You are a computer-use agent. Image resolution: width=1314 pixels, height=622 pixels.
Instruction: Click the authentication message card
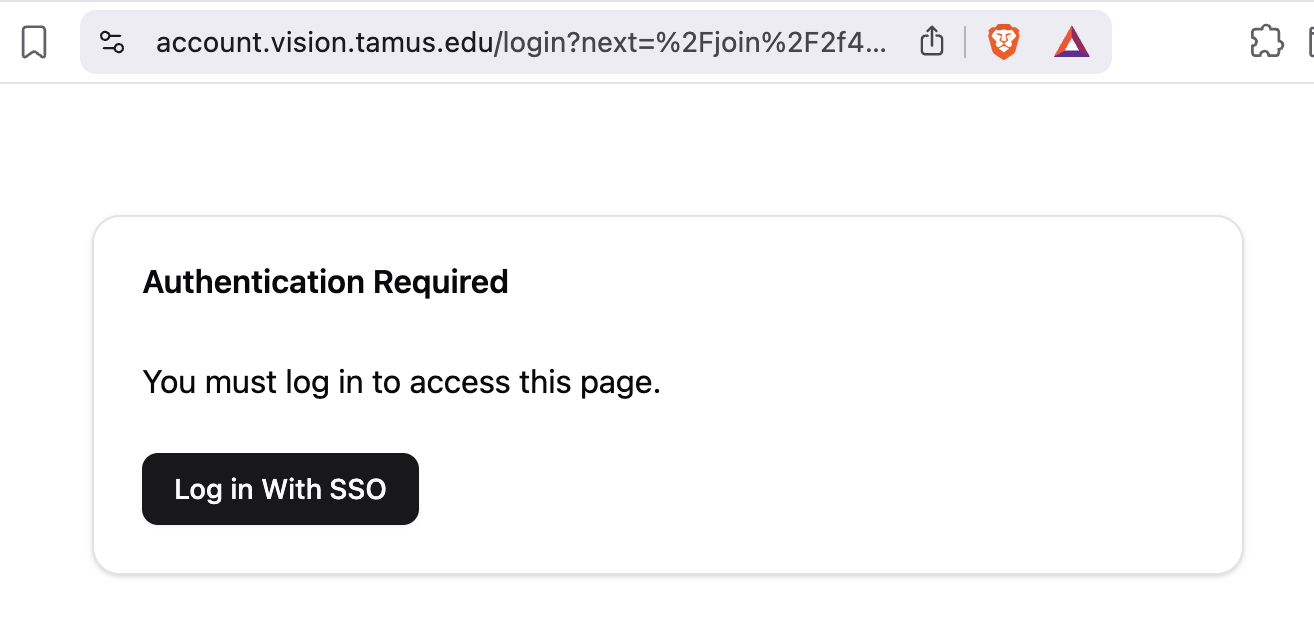click(667, 395)
